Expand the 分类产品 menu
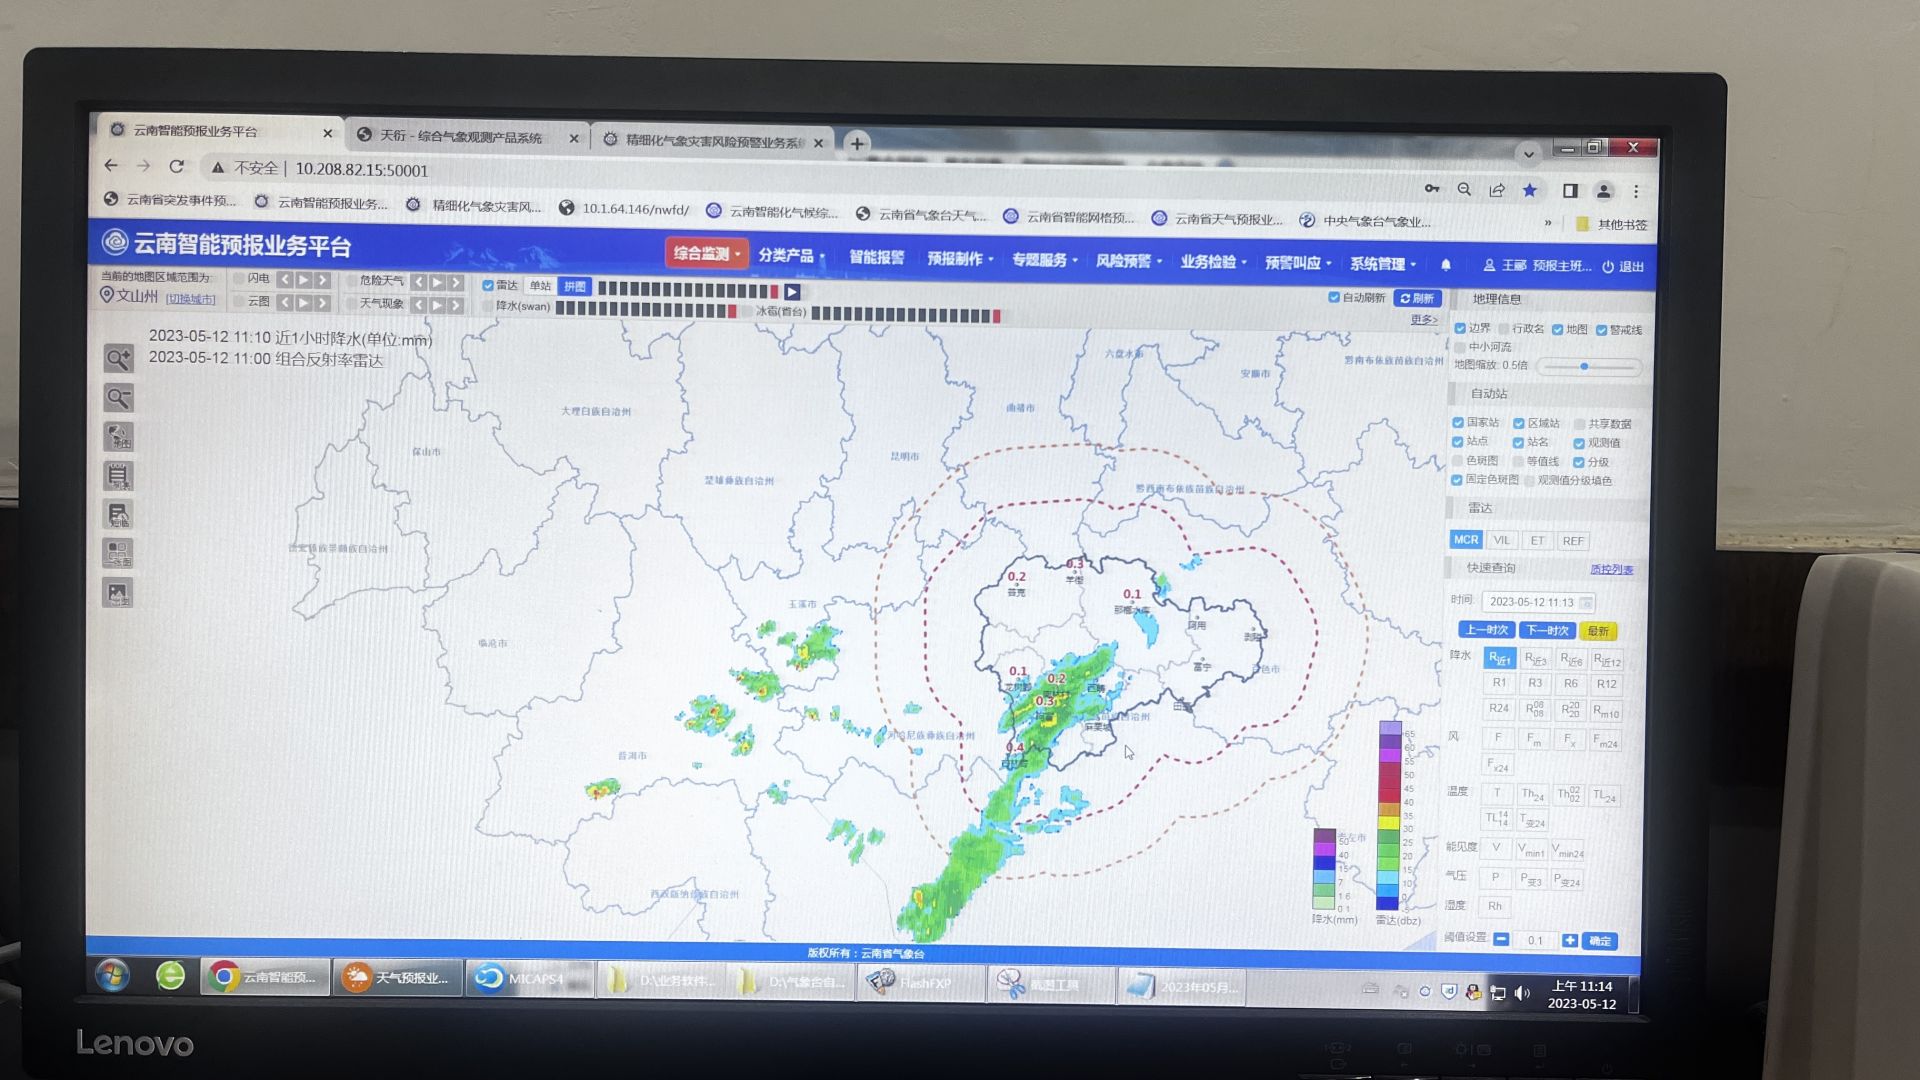 click(x=791, y=255)
